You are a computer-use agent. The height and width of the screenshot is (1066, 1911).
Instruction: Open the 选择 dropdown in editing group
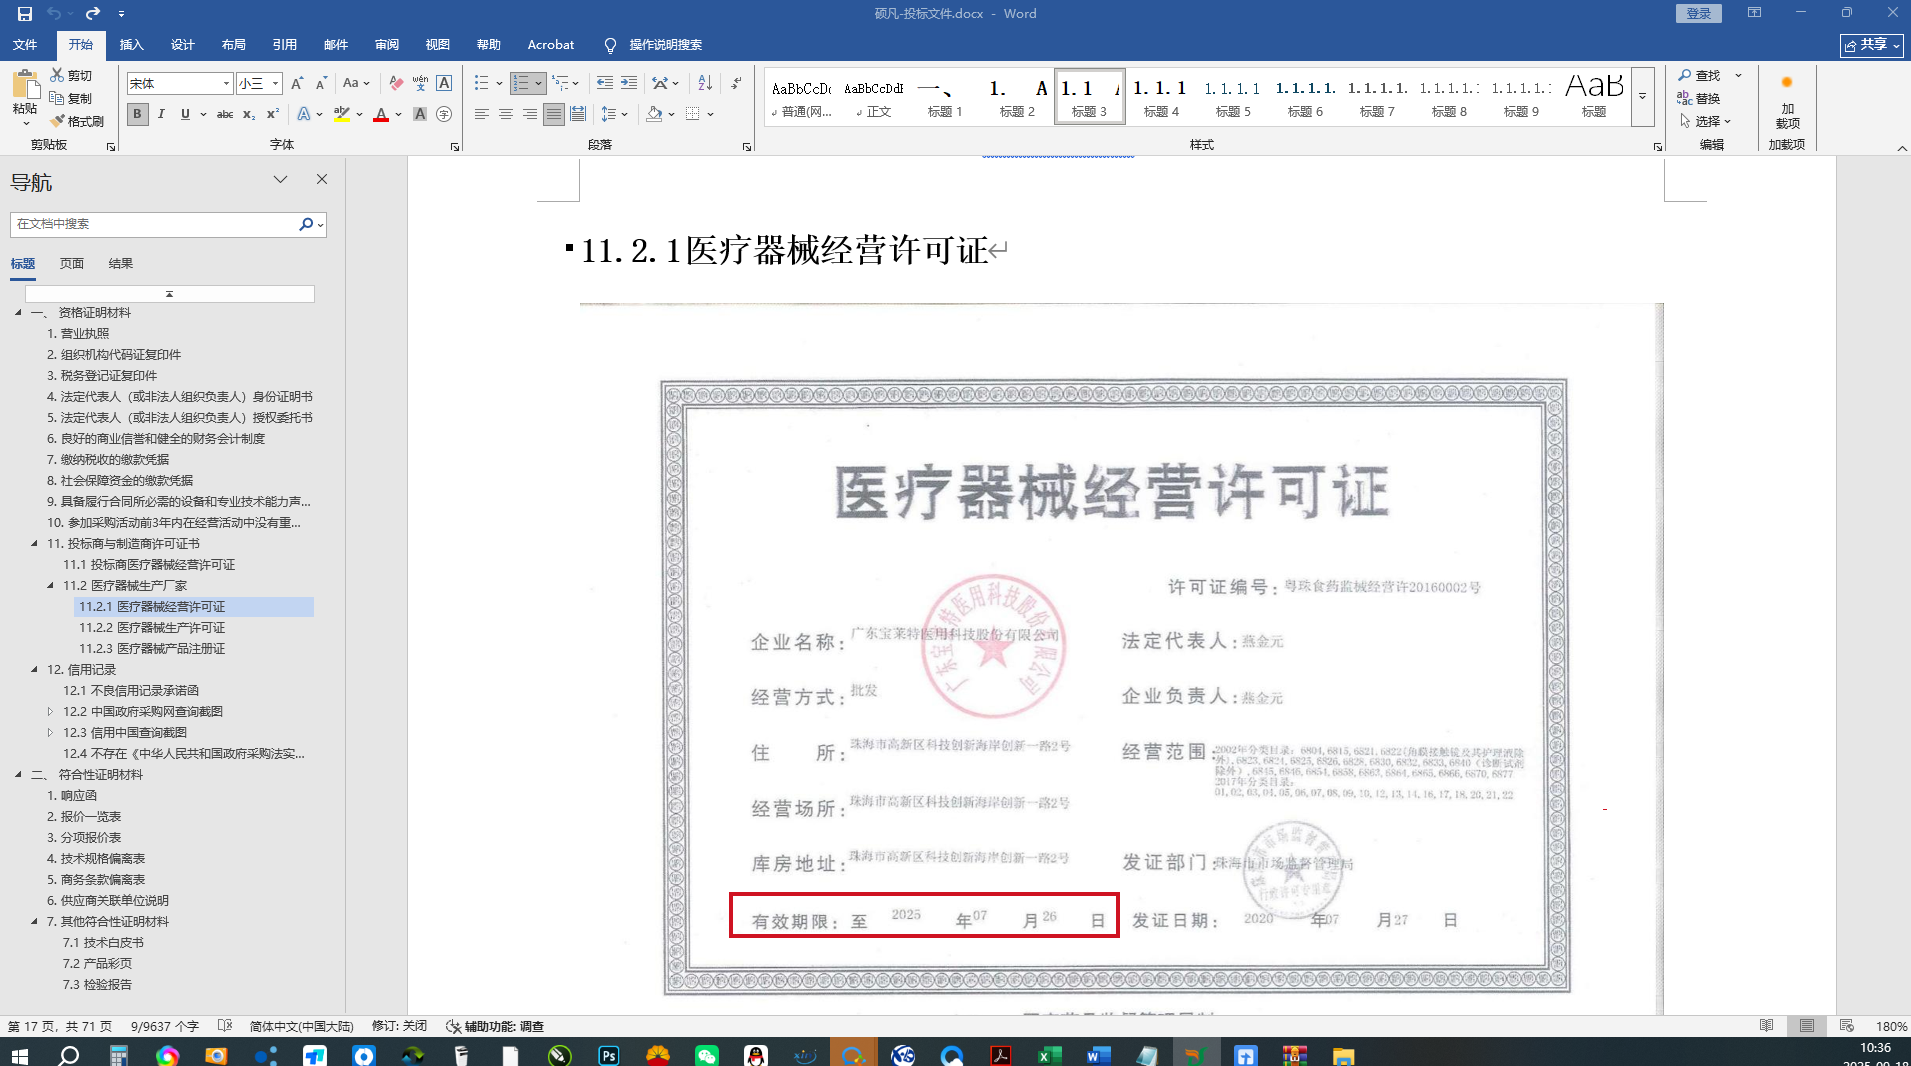1705,121
